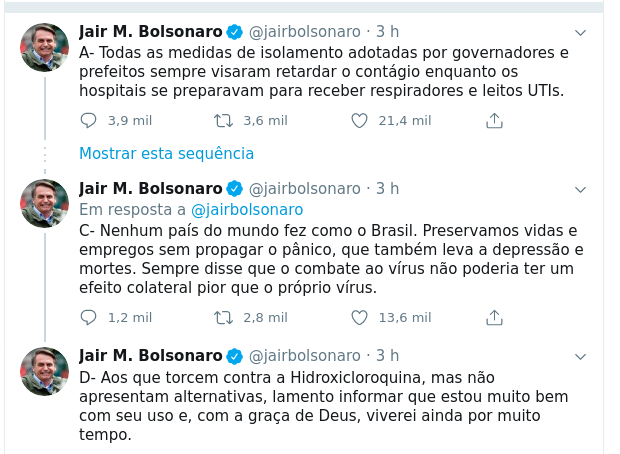This screenshot has width=620, height=454.
Task: Reply to the tweet with 1,2 mil replies
Action: pos(88,318)
